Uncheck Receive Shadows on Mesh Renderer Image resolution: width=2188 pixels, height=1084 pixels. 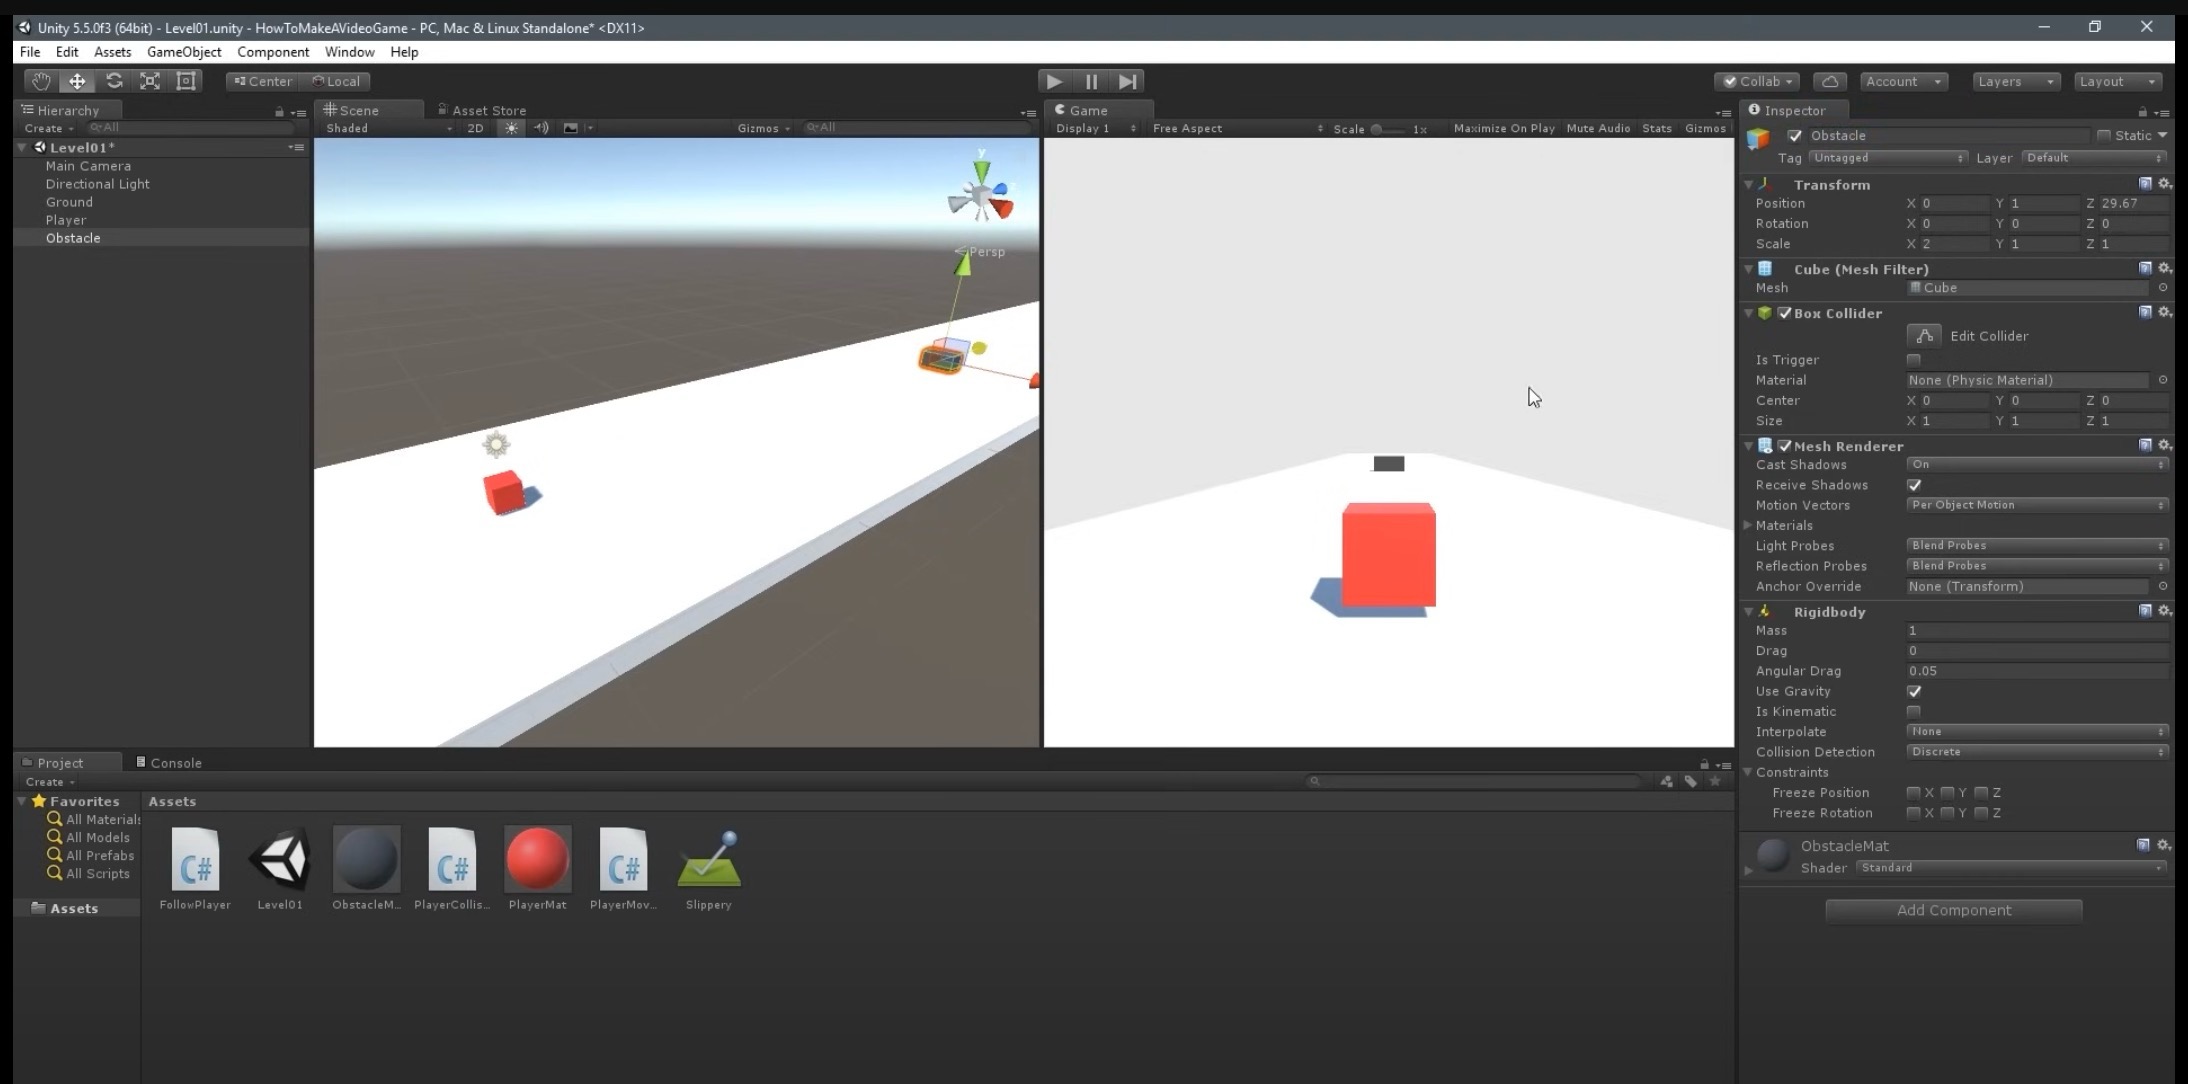(x=1914, y=485)
